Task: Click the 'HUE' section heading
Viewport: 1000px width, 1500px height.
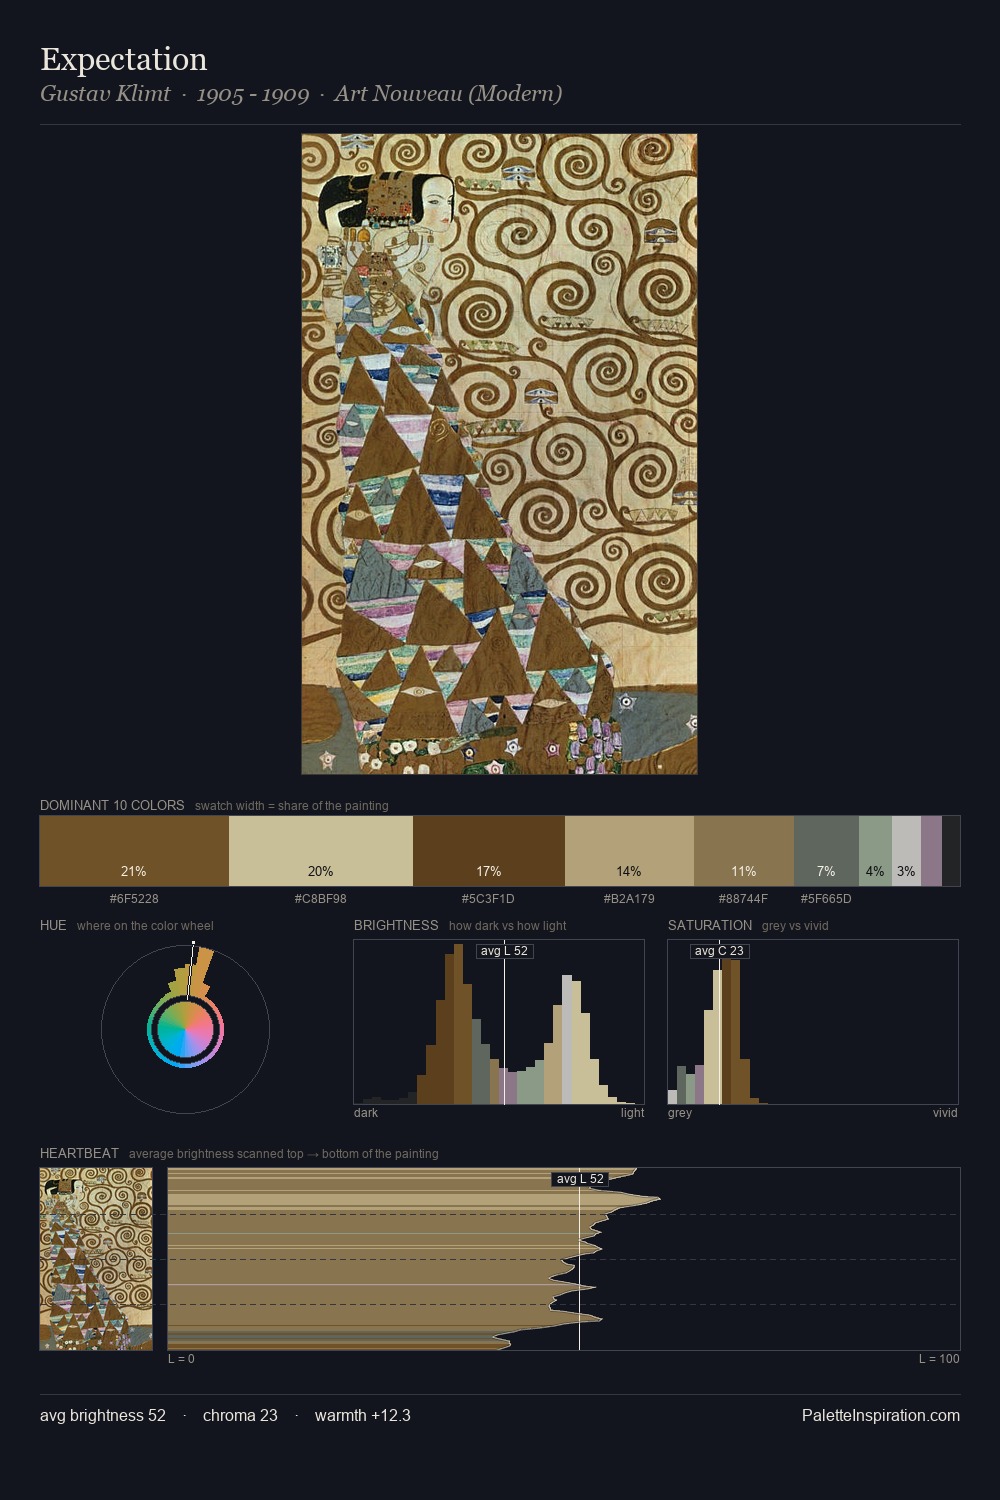Action: pyautogui.click(x=53, y=925)
